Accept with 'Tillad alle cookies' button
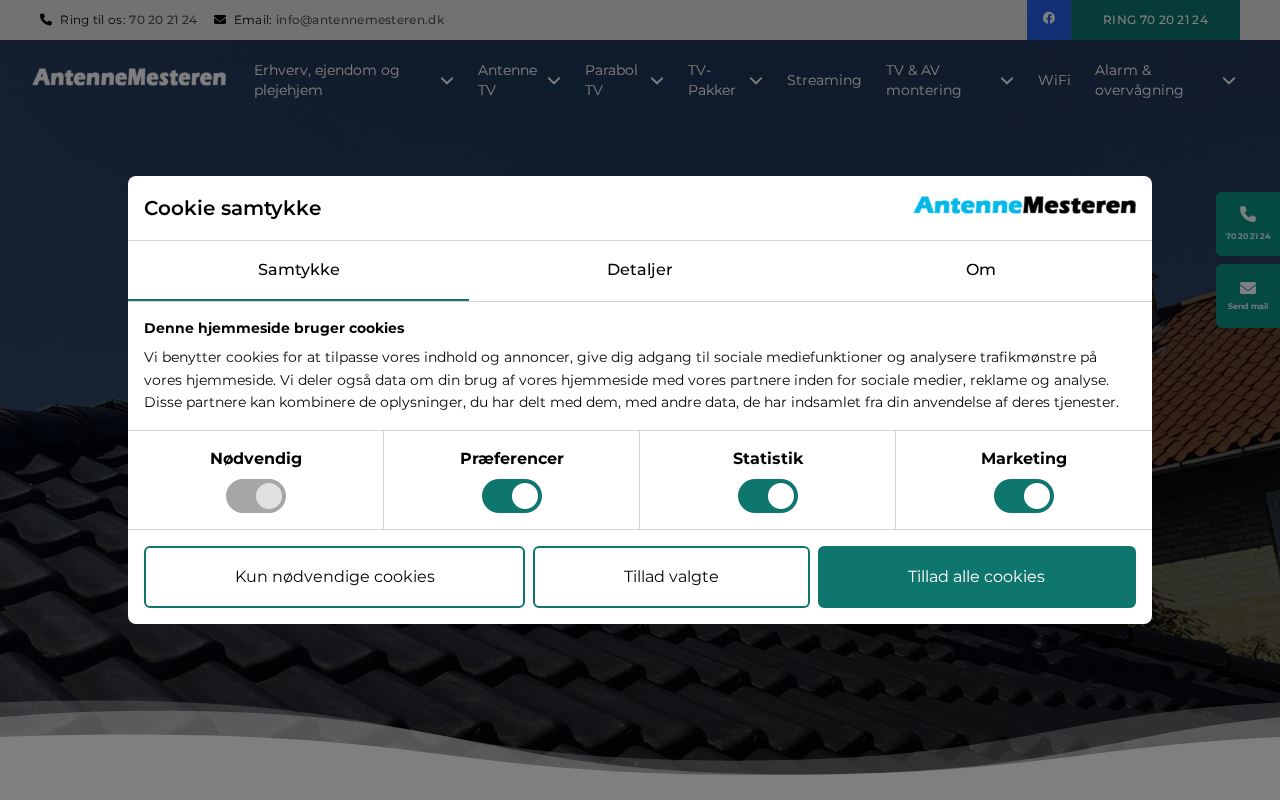 (x=977, y=577)
